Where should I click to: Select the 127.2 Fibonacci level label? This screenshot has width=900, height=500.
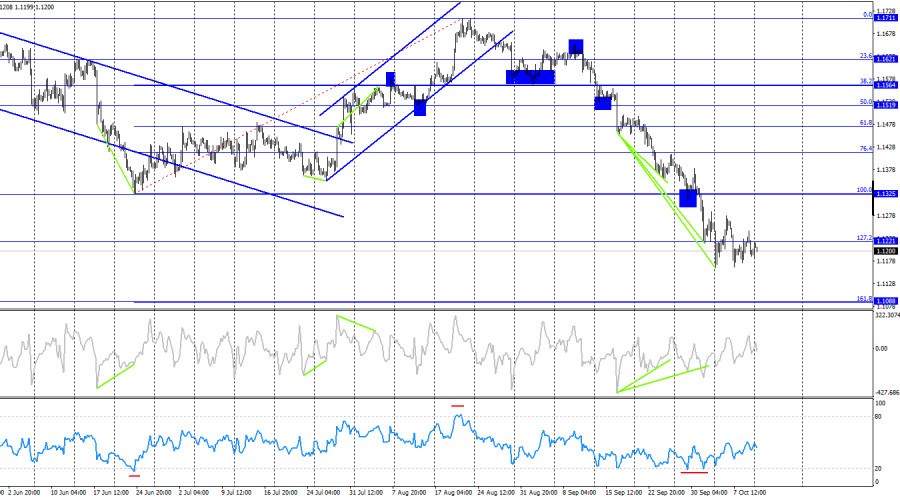864,238
